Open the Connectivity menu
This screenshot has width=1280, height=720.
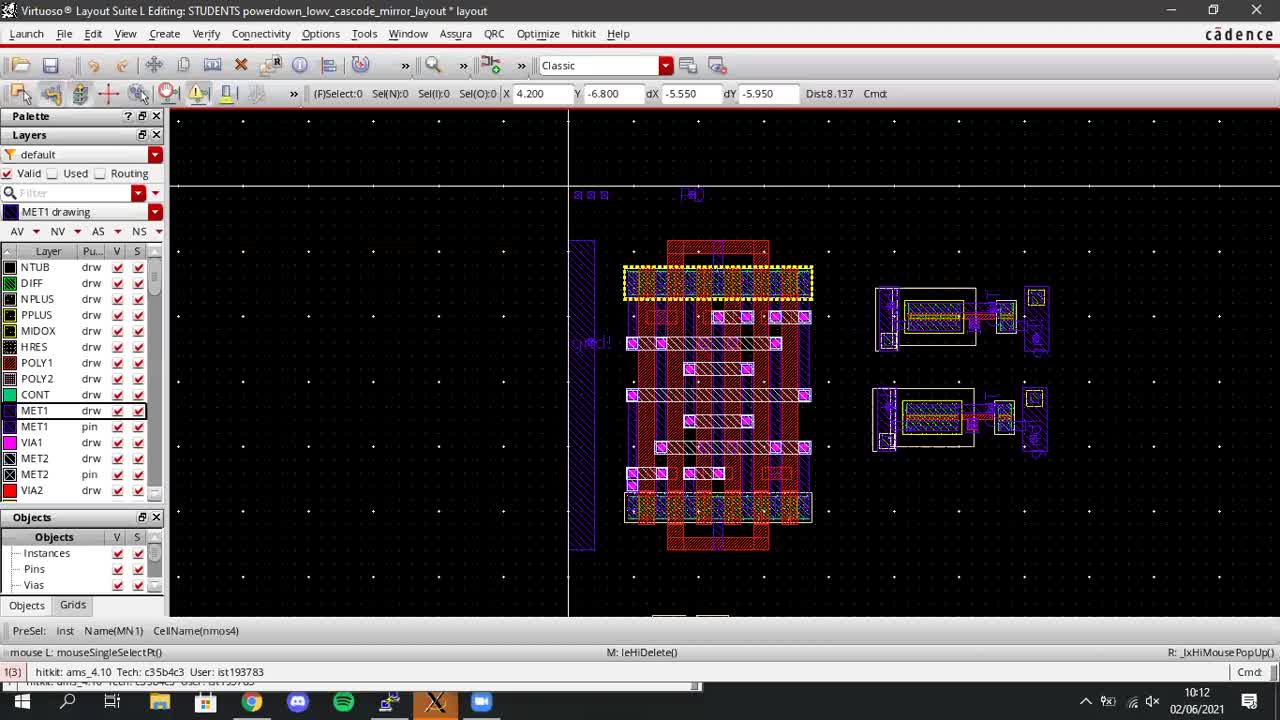pyautogui.click(x=261, y=33)
